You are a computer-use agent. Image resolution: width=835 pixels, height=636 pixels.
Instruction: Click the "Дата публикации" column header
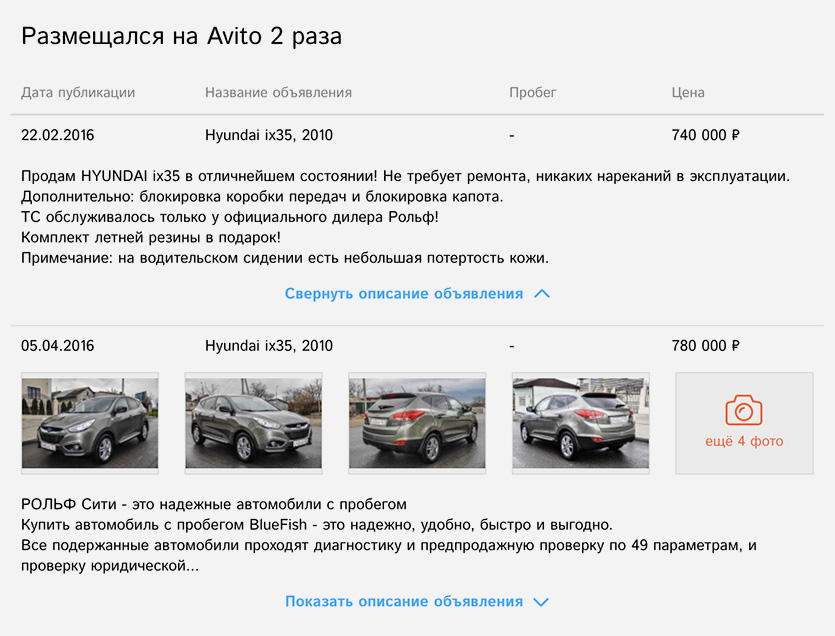[x=78, y=93]
